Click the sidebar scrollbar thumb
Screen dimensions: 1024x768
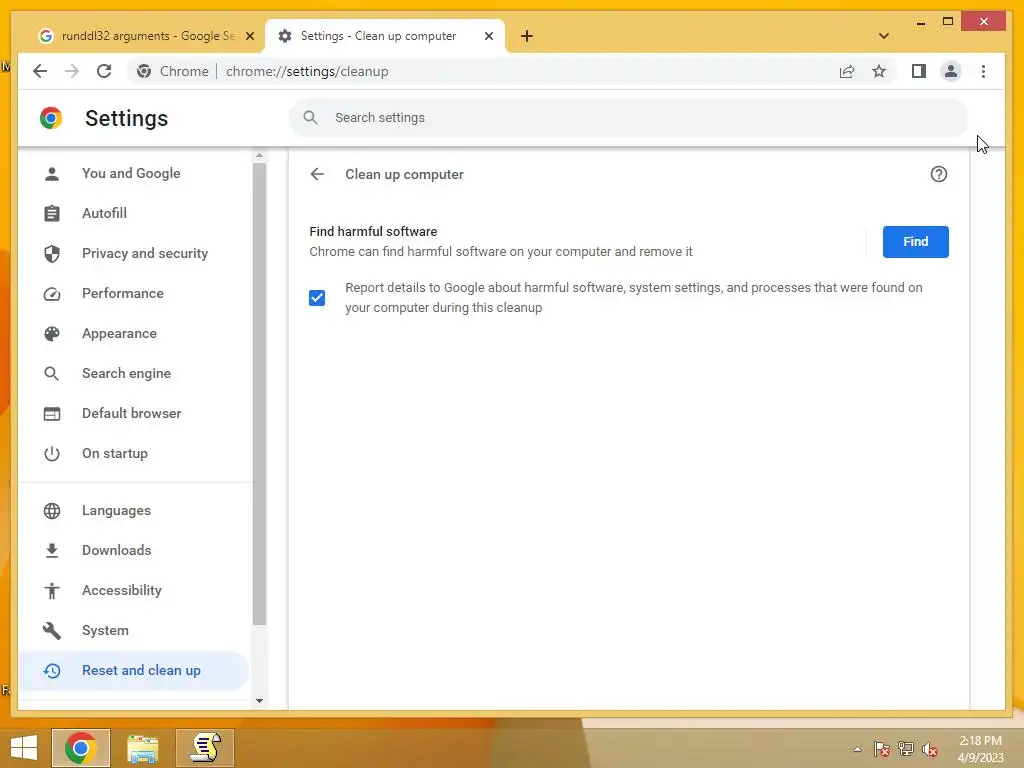coord(259,394)
